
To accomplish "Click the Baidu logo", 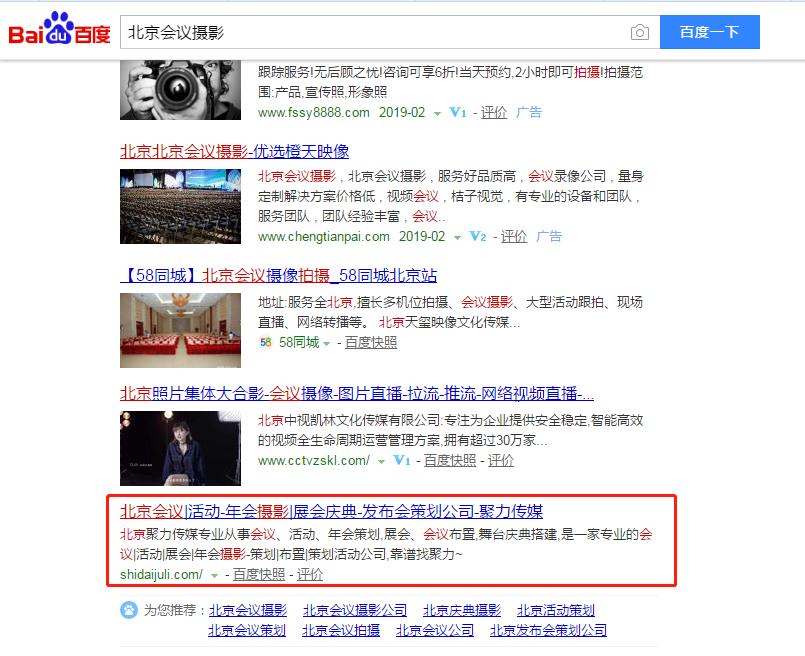I will pyautogui.click(x=60, y=29).
